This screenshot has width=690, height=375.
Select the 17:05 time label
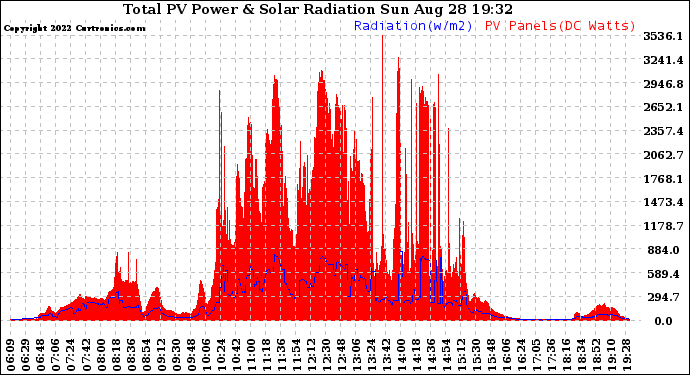click(536, 355)
